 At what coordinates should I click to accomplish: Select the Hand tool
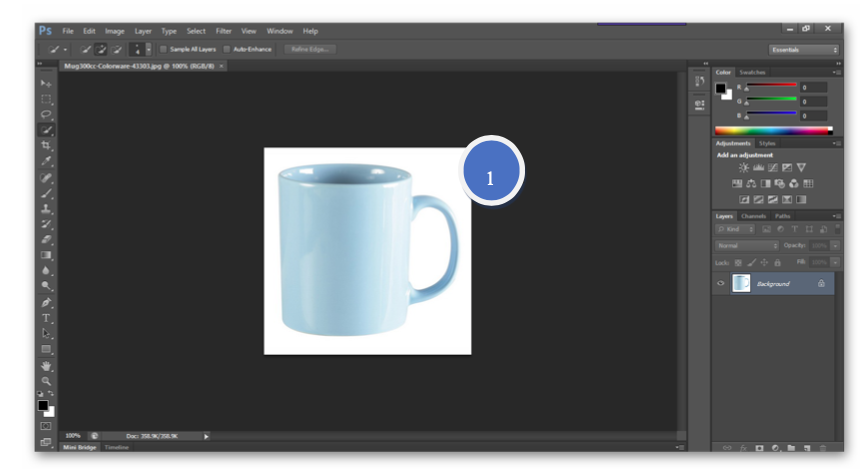pos(46,366)
